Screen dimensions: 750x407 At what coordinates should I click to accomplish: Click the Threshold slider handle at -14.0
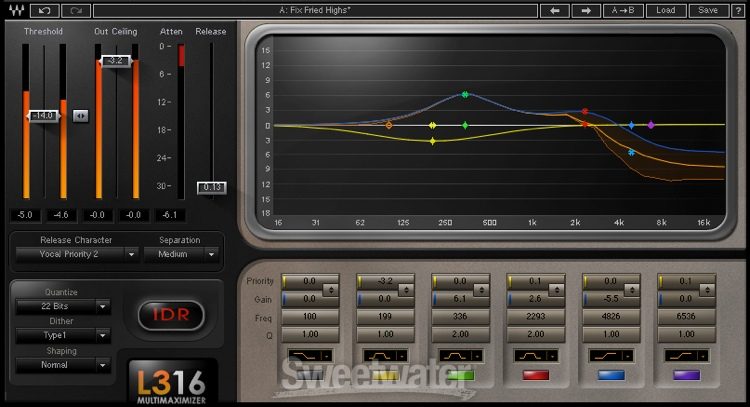coord(43,116)
